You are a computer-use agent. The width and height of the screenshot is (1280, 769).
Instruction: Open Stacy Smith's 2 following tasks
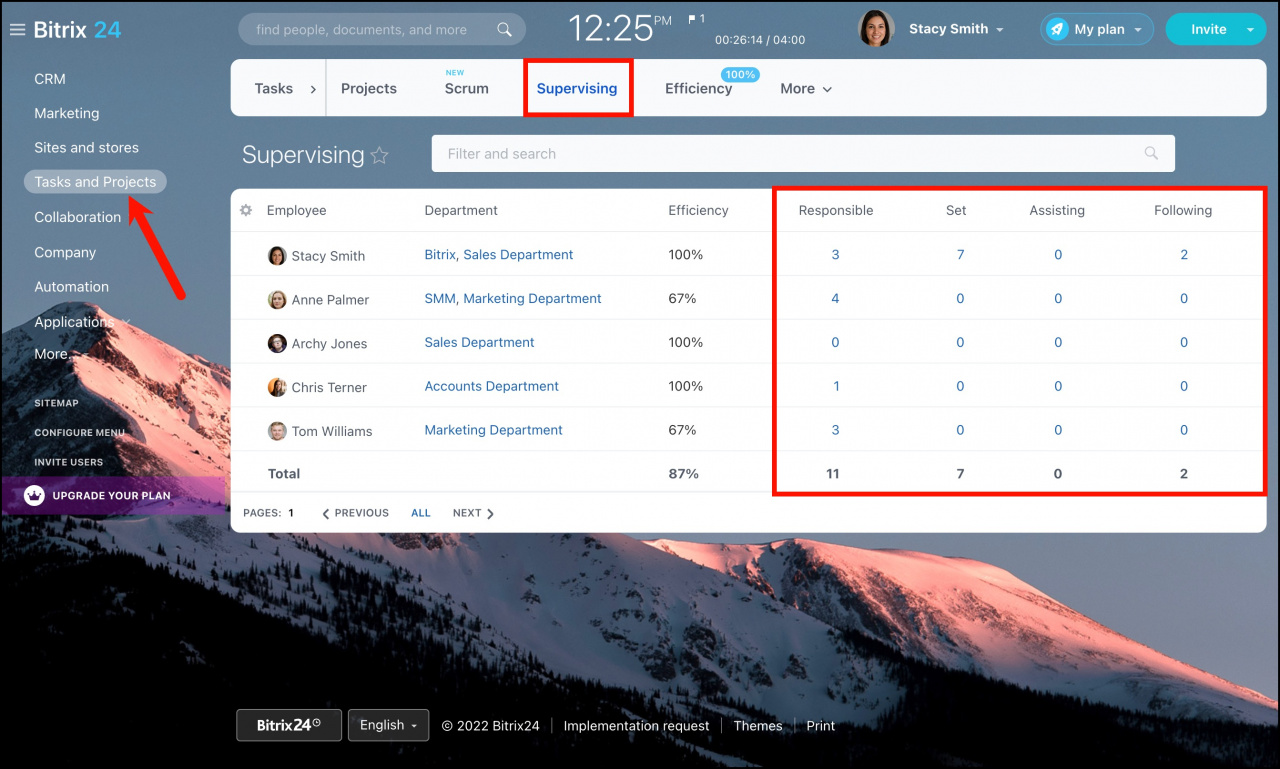tap(1184, 255)
